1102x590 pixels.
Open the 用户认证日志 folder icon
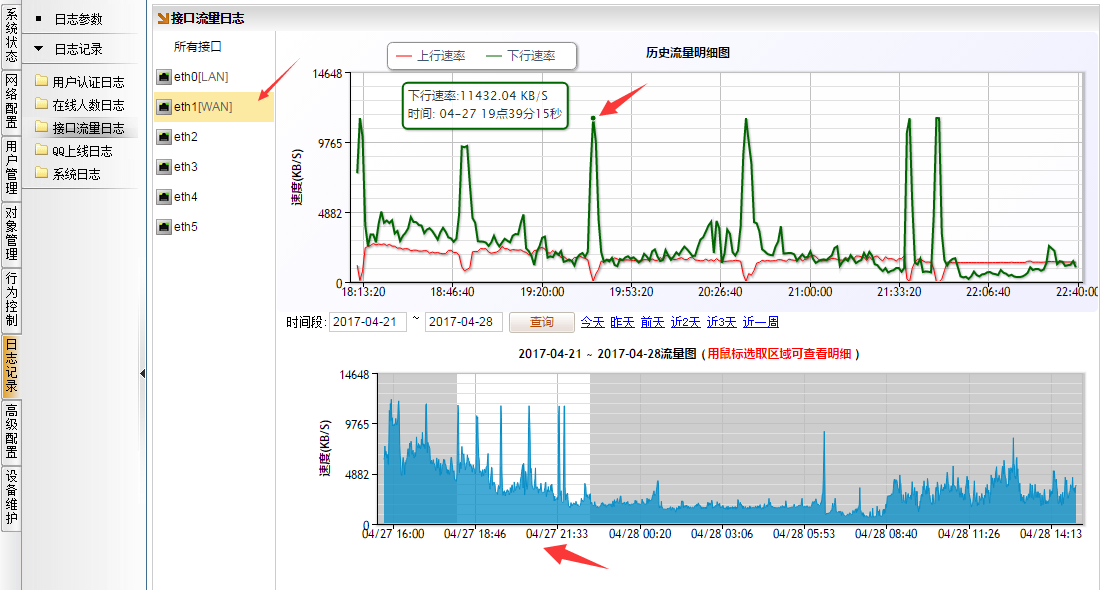coord(41,82)
